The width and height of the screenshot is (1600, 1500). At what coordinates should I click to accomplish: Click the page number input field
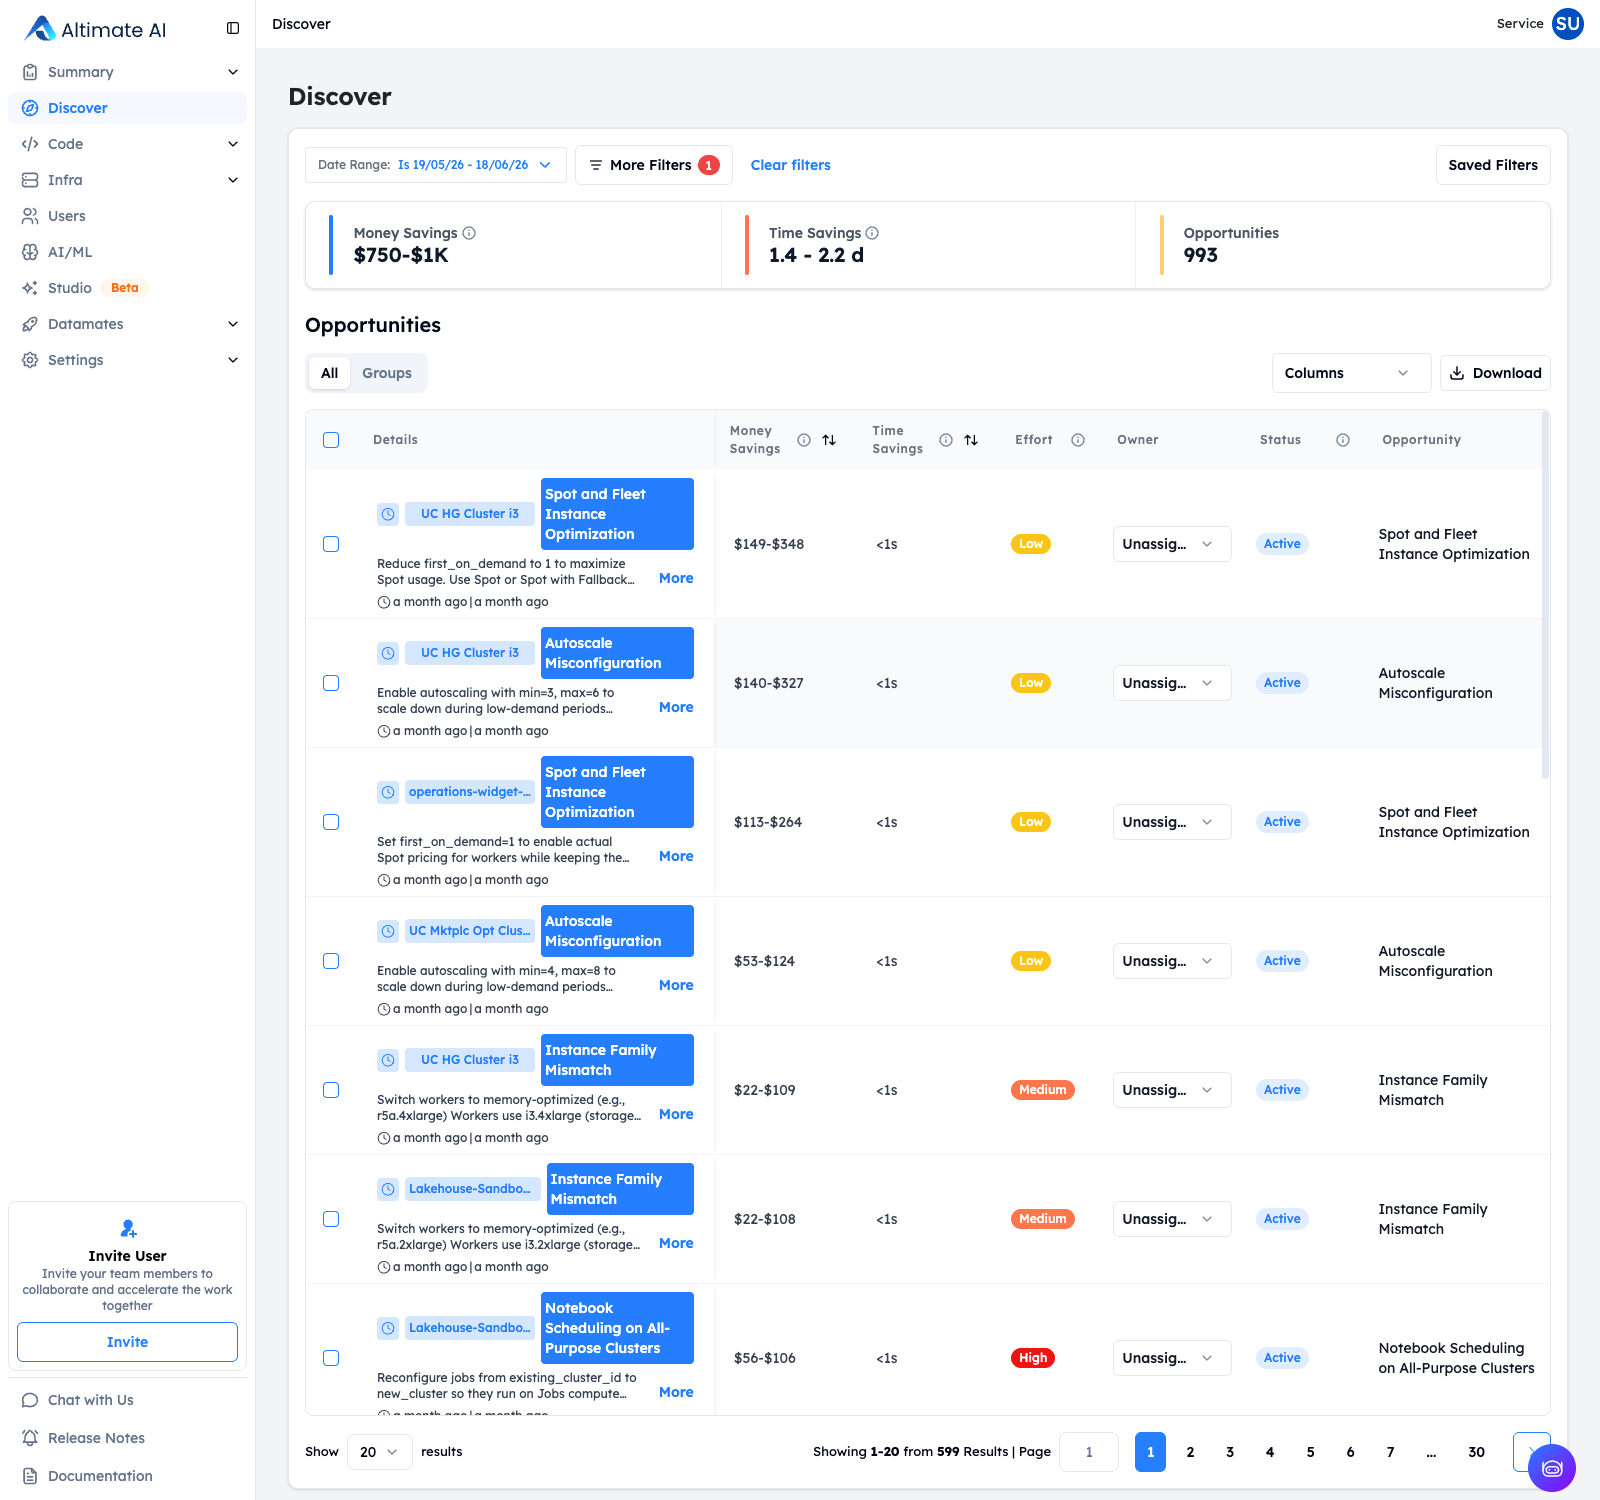tap(1089, 1452)
